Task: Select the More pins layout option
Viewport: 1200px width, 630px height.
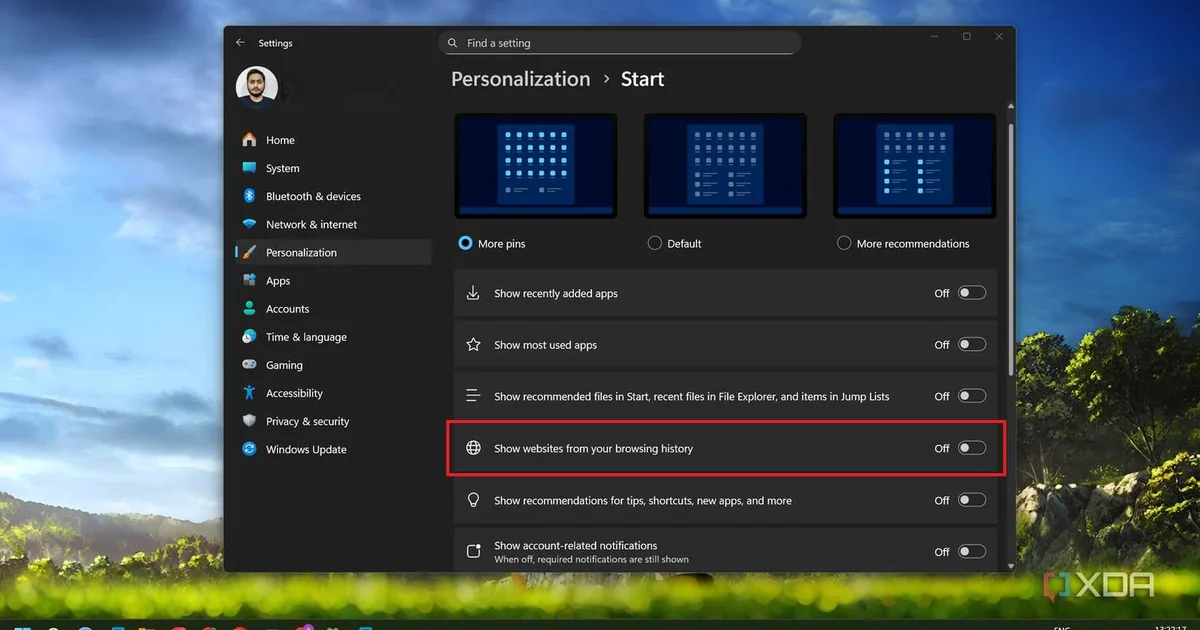Action: tap(465, 243)
